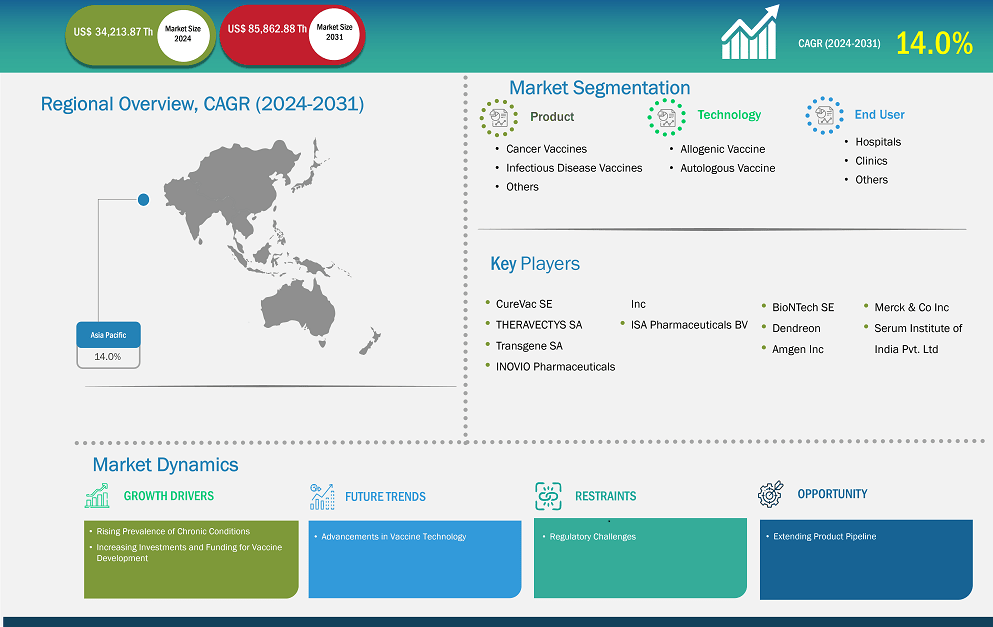
Task: Click the Opportunity gear icon
Action: tap(770, 494)
